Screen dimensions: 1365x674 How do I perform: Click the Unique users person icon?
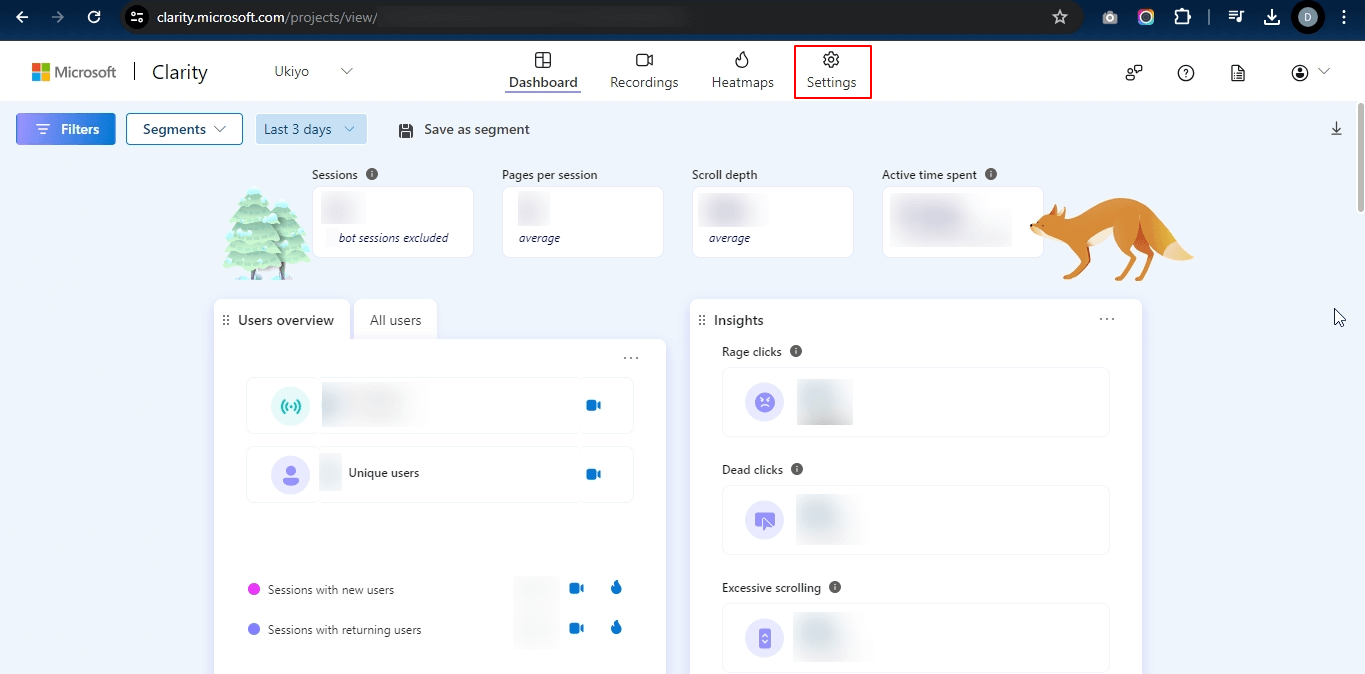290,474
